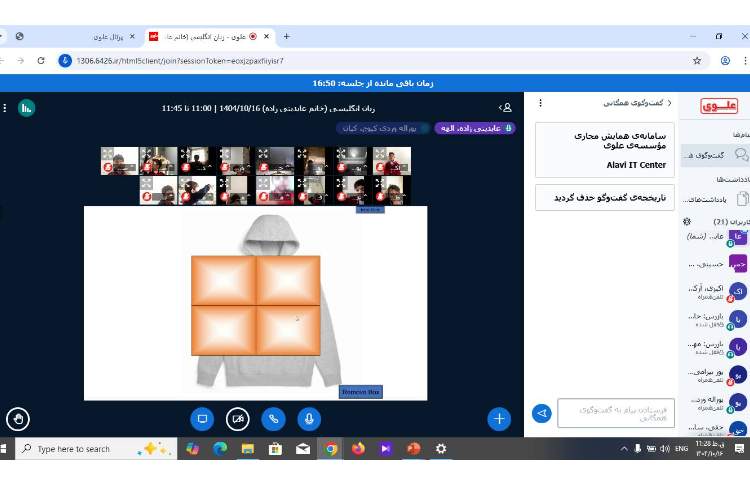Open Windows Settings from taskbar
The height and width of the screenshot is (480, 750).
[441, 449]
